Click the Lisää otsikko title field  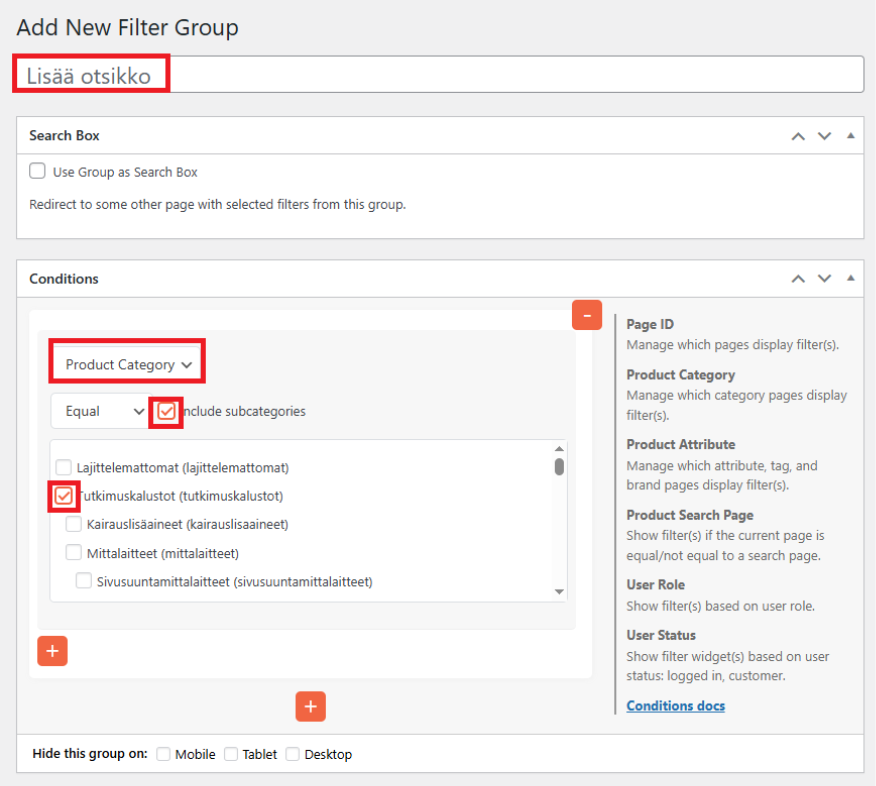440,75
